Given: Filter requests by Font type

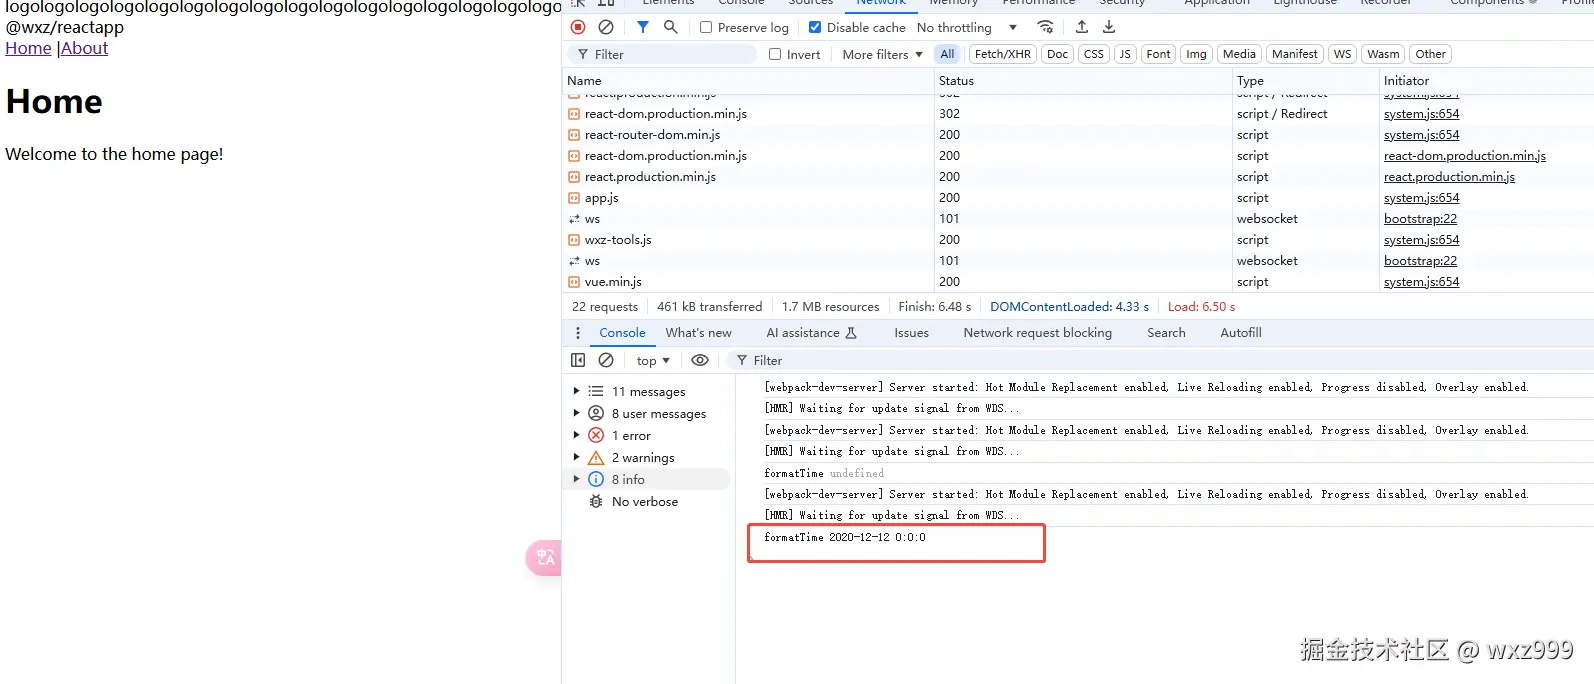Looking at the screenshot, I should (x=1158, y=54).
